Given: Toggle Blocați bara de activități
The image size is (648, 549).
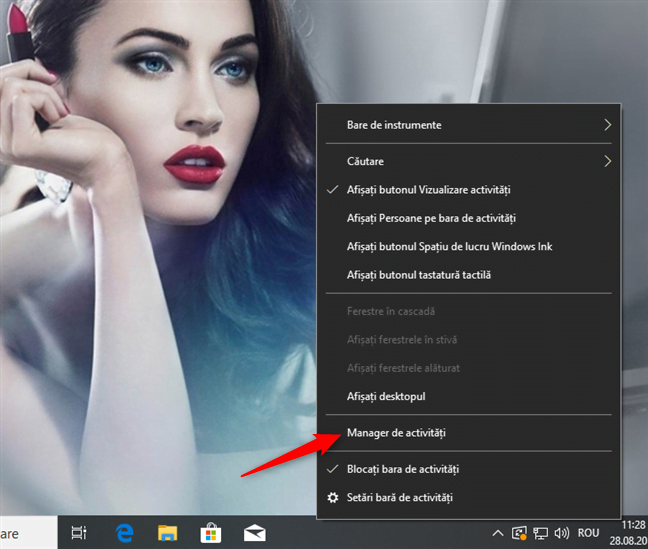Looking at the screenshot, I should tap(403, 468).
